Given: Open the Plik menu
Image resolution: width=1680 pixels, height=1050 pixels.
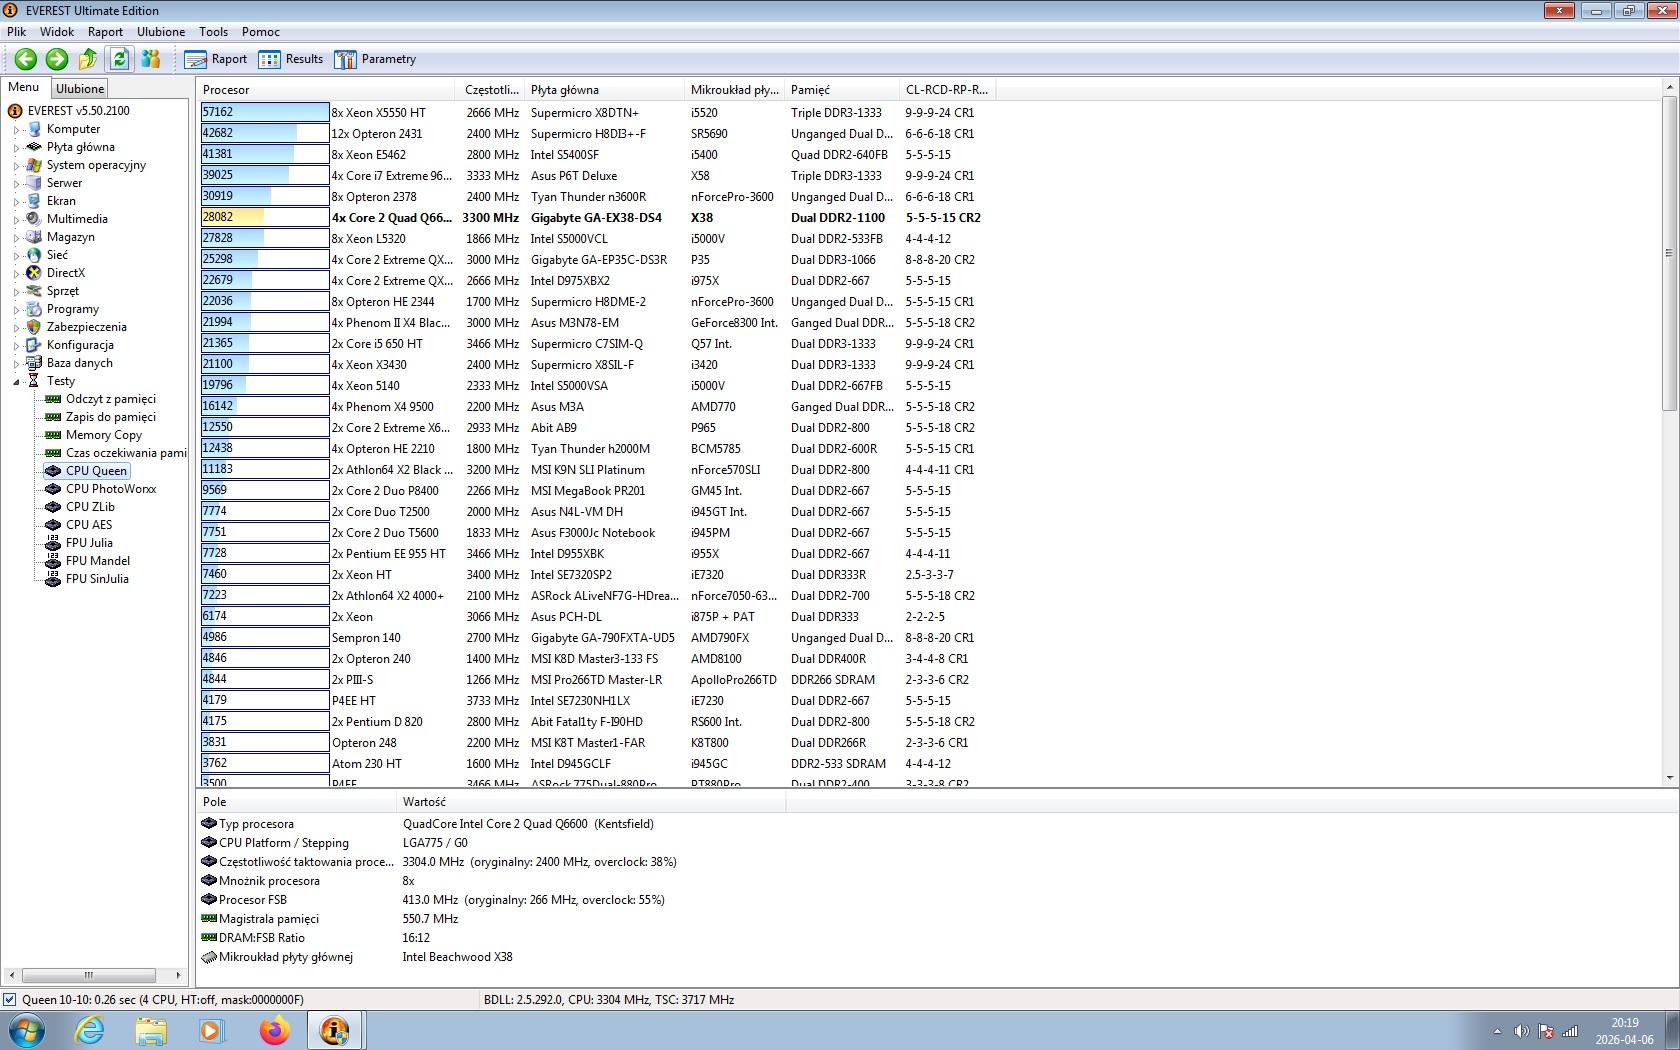Looking at the screenshot, I should [17, 32].
